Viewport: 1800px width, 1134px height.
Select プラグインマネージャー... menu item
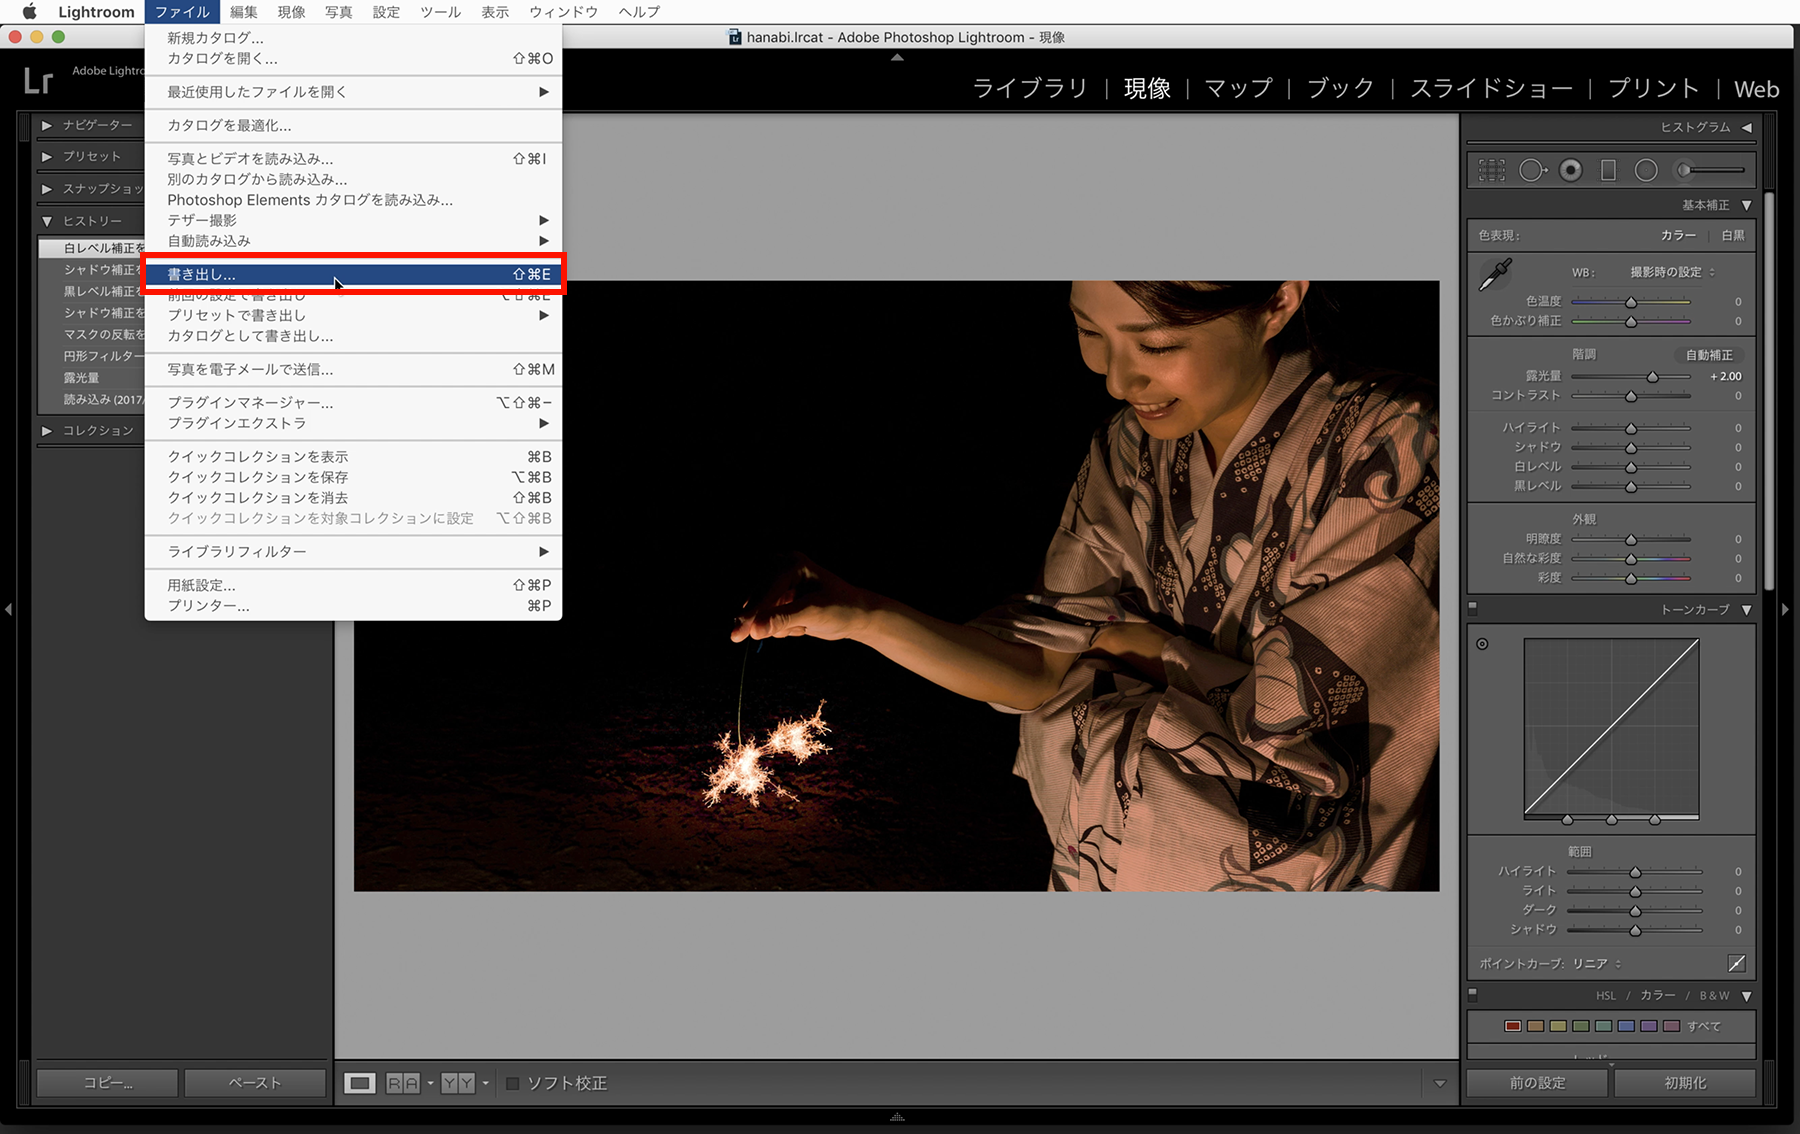pyautogui.click(x=353, y=402)
